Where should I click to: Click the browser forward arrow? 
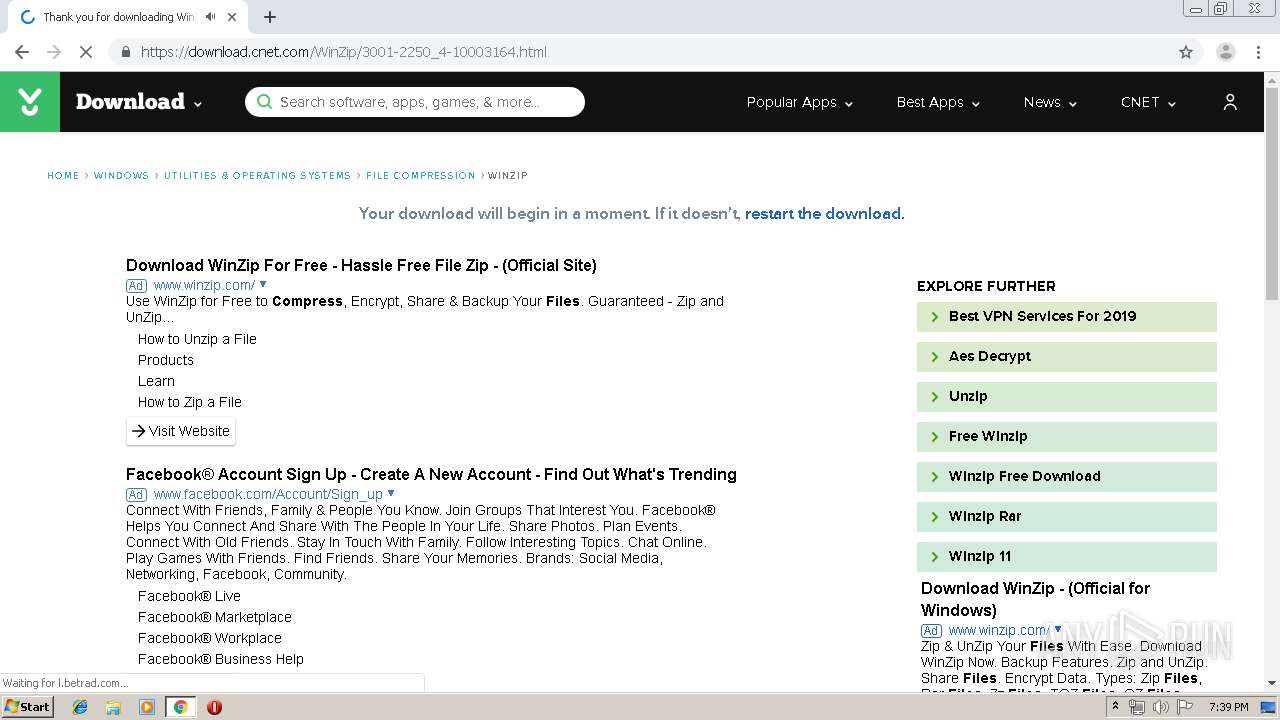pos(54,52)
